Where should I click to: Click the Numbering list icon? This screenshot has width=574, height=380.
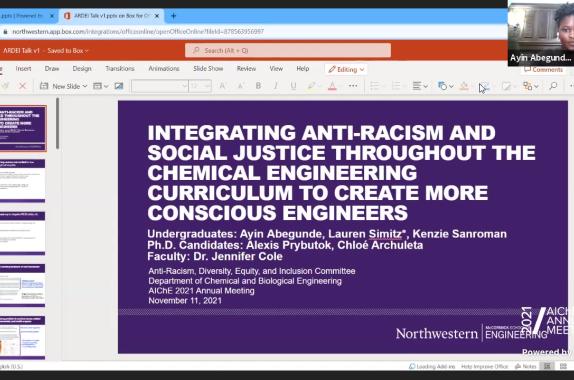[x=396, y=86]
